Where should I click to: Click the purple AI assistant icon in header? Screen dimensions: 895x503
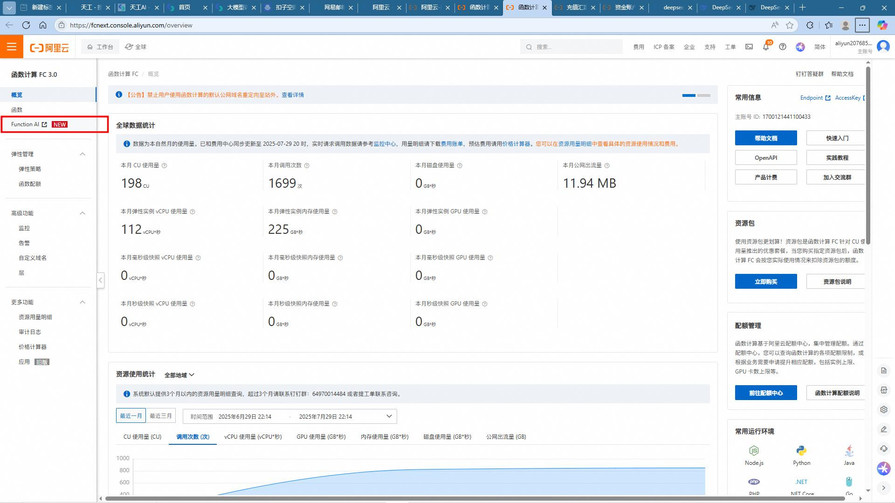(x=800, y=47)
